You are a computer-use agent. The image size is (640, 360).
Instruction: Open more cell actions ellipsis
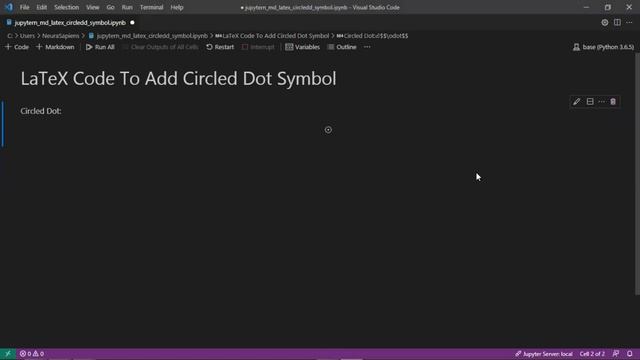602,102
